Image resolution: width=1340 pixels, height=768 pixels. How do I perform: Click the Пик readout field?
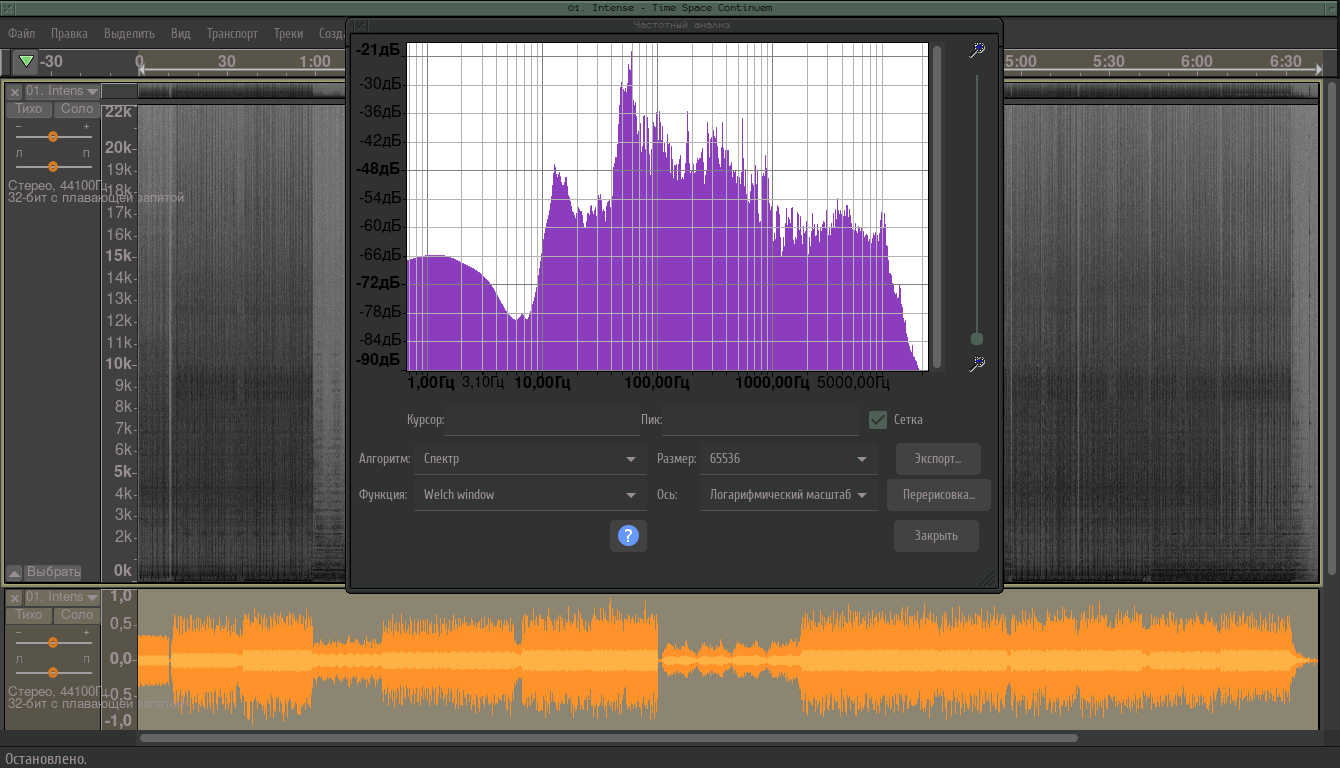(x=760, y=420)
